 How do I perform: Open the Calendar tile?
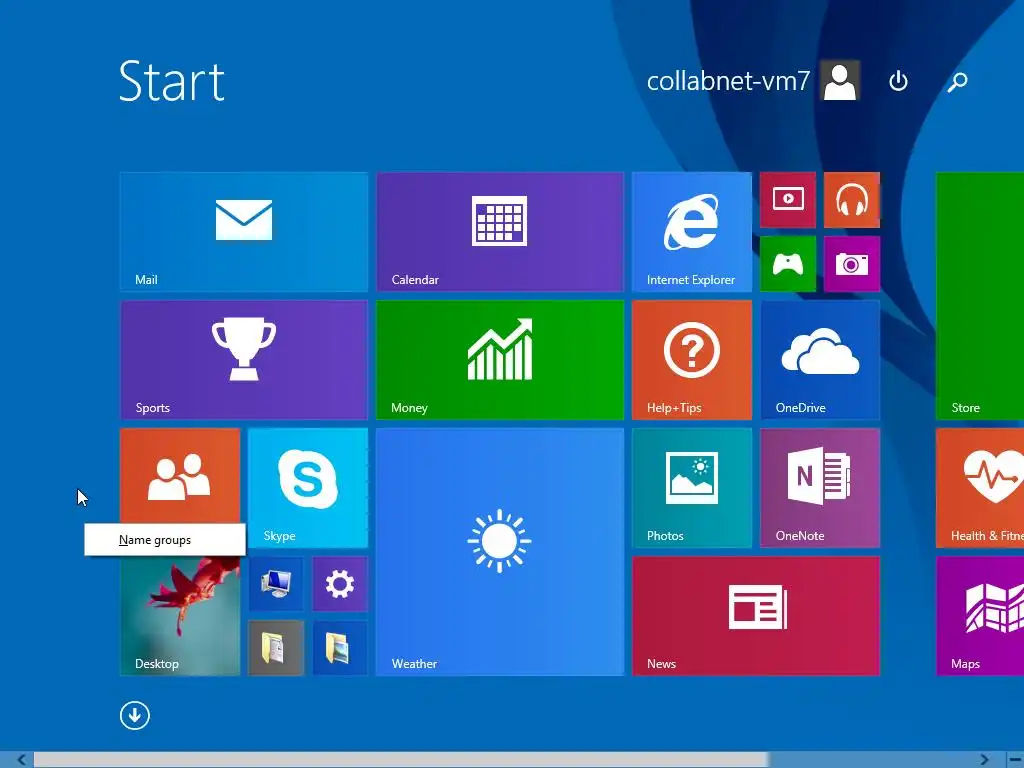click(x=500, y=232)
